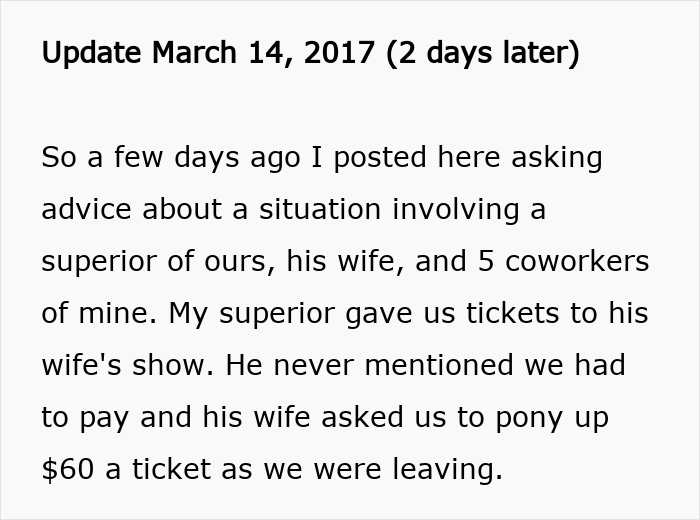Viewport: 700px width, 520px height.
Task: Click the phrase "gave us tickets"
Action: [452, 314]
